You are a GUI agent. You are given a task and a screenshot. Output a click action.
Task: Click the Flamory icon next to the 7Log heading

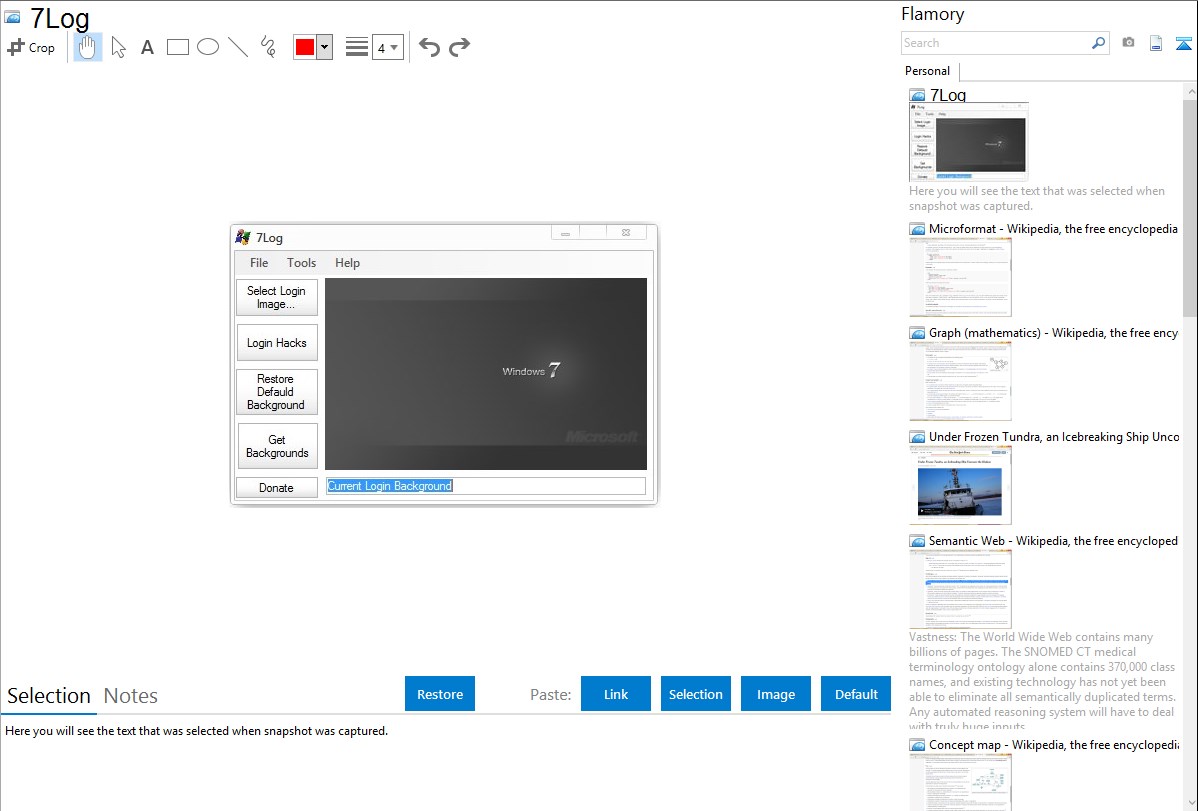click(x=12, y=17)
